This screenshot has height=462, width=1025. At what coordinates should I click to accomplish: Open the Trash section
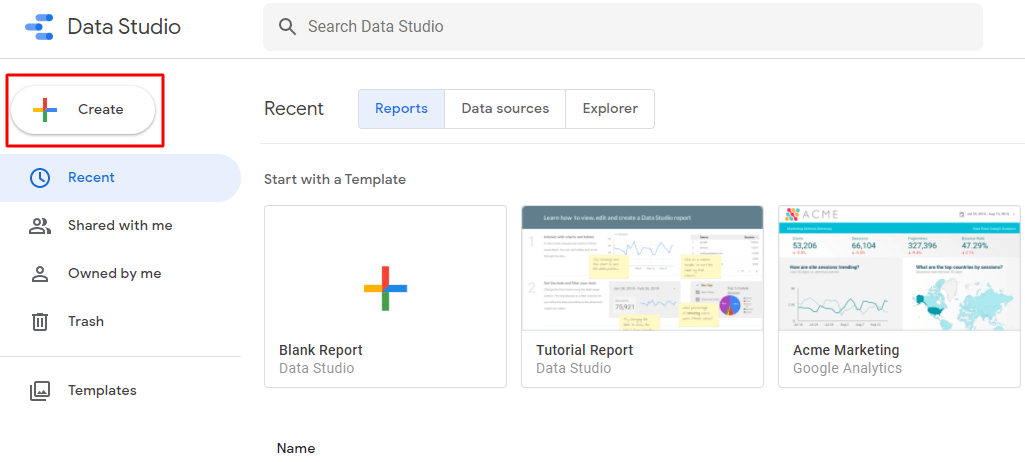point(120,322)
